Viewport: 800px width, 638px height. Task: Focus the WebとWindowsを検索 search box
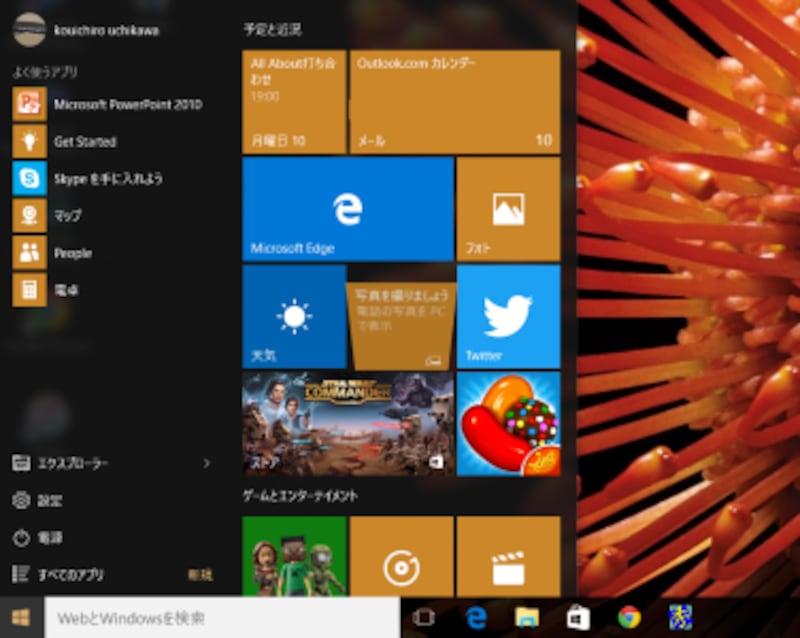222,618
